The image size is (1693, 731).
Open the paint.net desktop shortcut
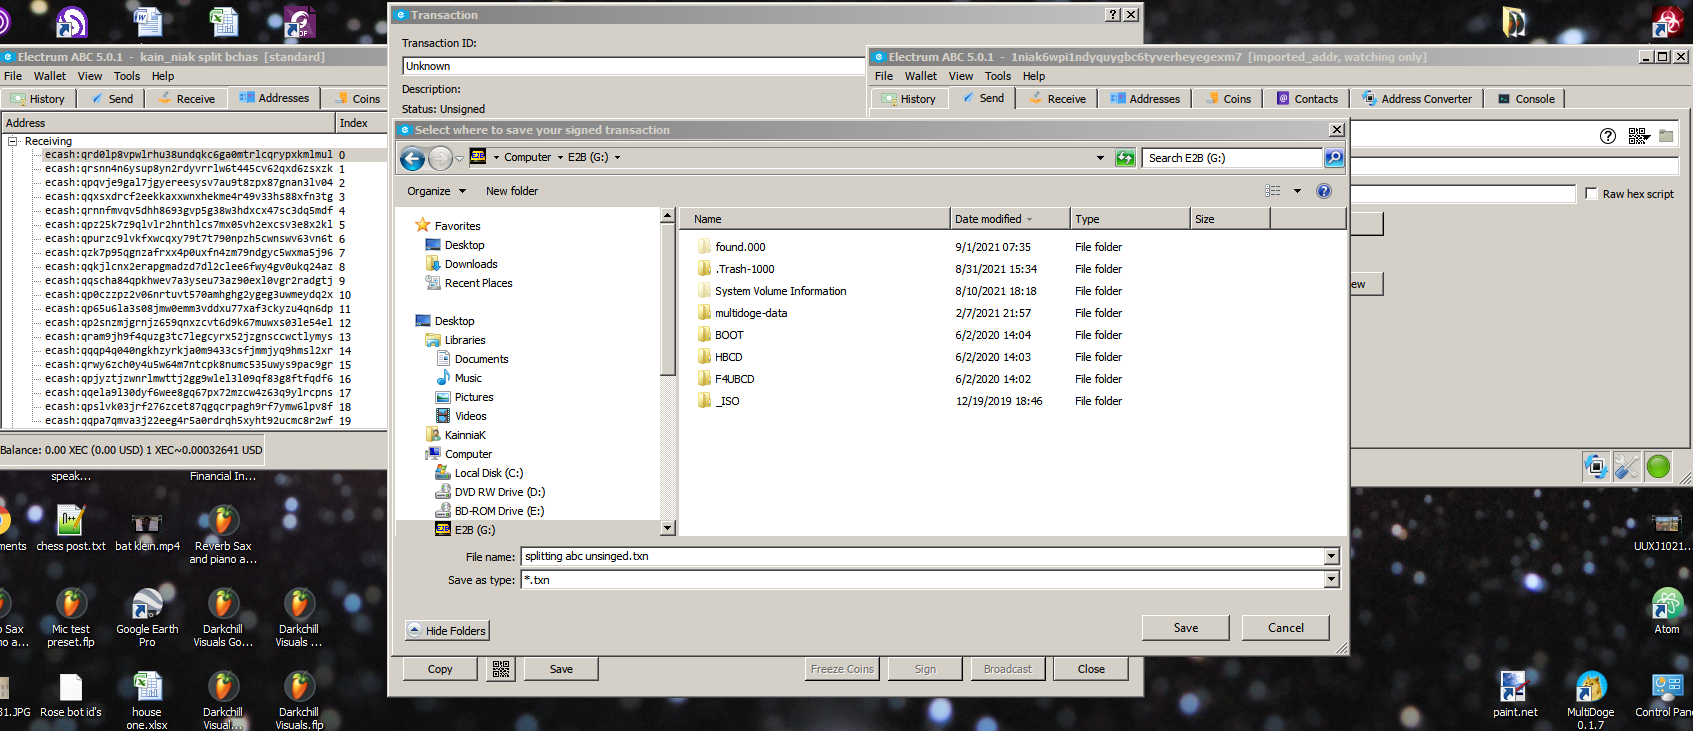click(1515, 694)
